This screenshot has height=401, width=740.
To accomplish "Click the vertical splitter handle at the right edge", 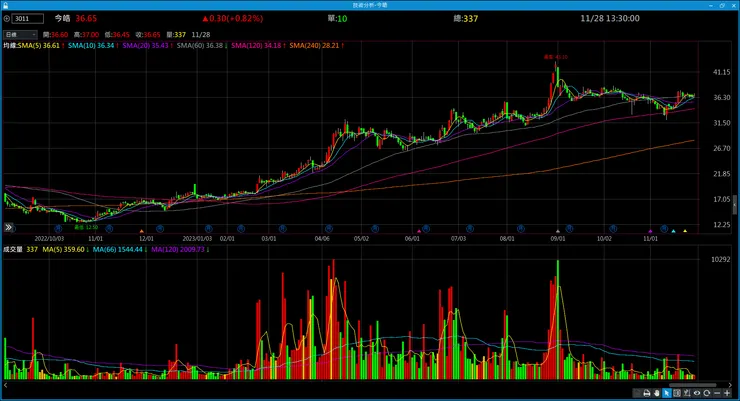I will coord(734,205).
